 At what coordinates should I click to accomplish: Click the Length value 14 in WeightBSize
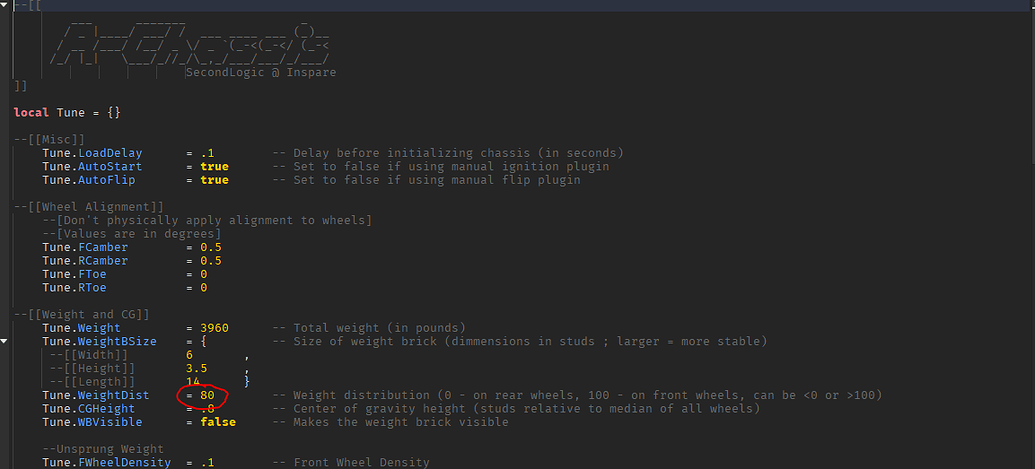click(193, 382)
